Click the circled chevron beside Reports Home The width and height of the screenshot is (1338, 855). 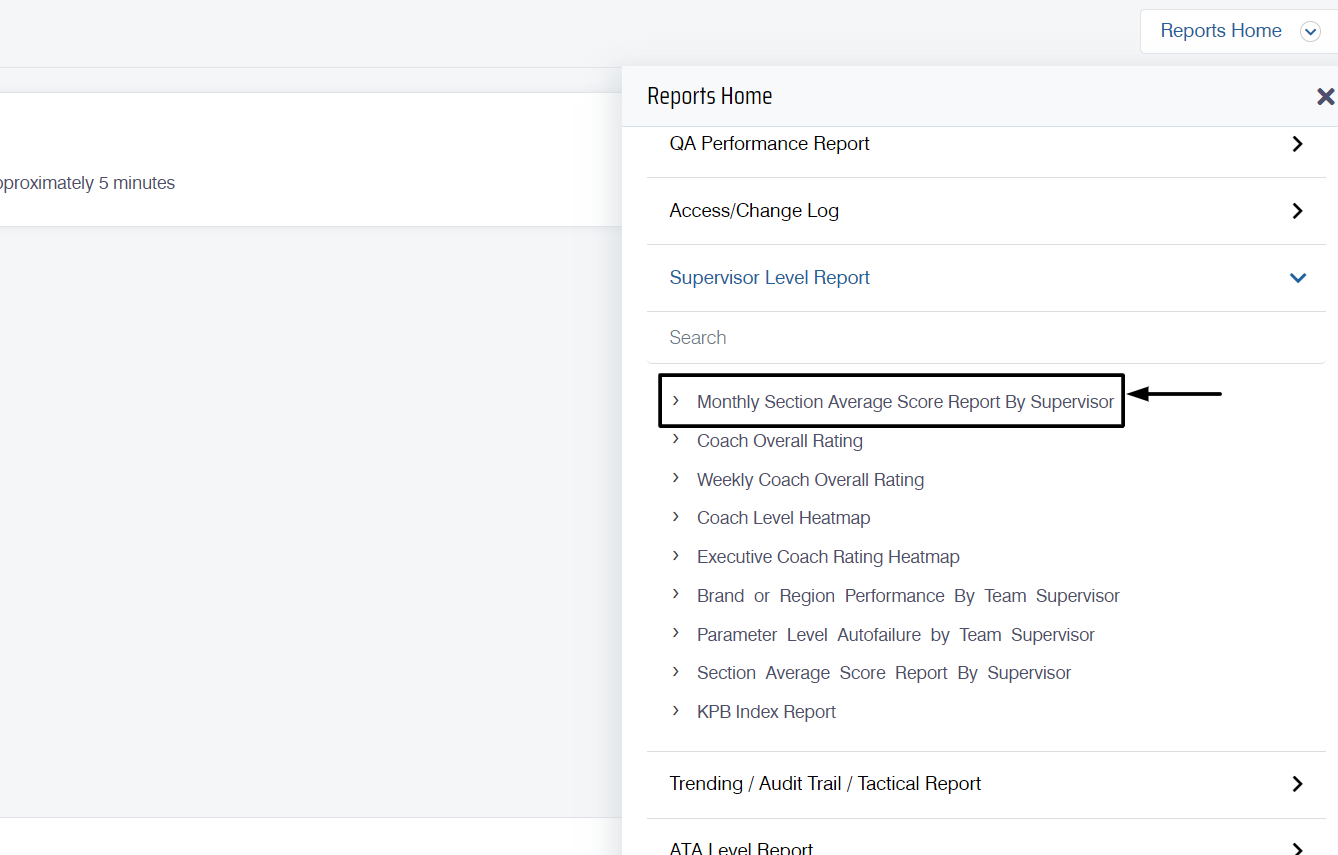(x=1310, y=32)
